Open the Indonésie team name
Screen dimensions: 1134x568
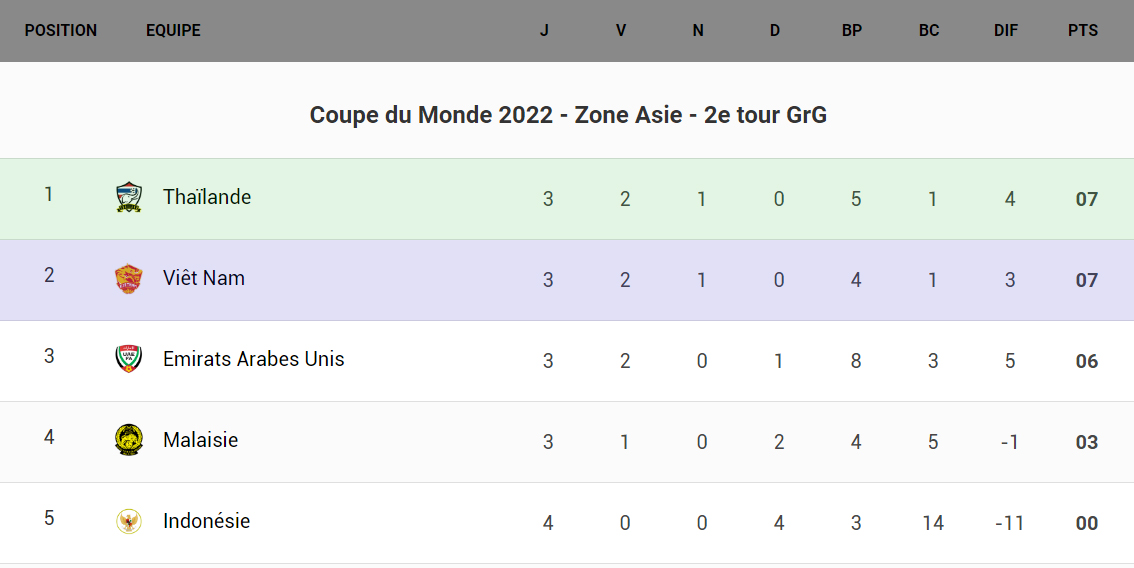click(x=207, y=521)
